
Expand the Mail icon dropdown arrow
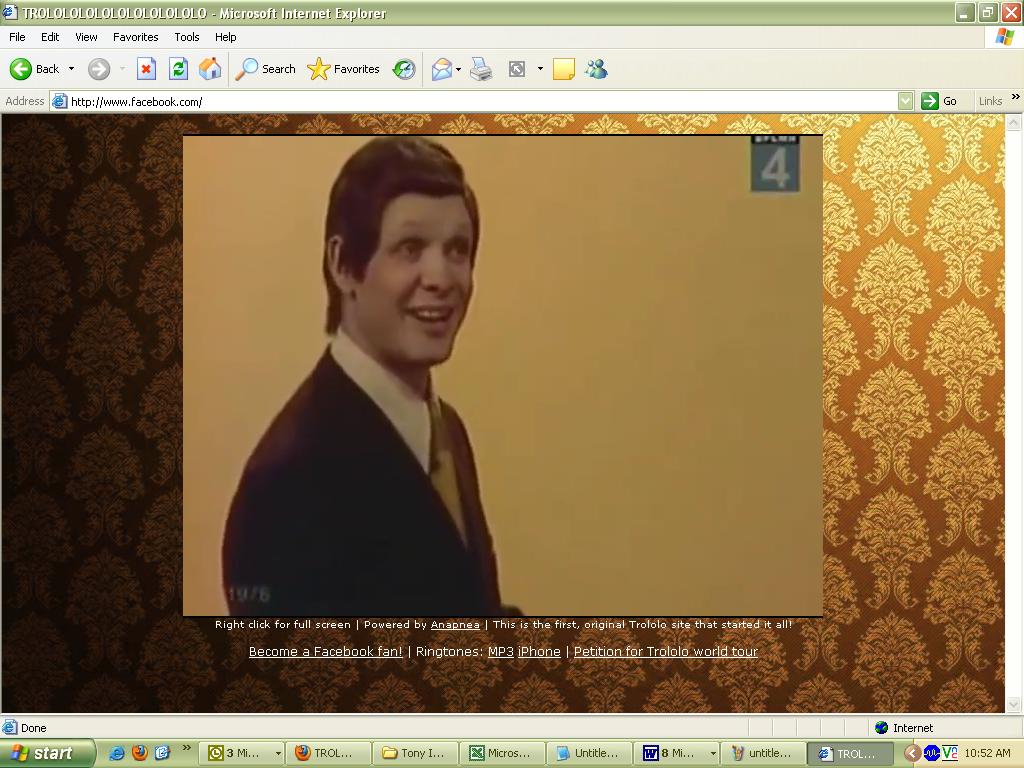459,69
